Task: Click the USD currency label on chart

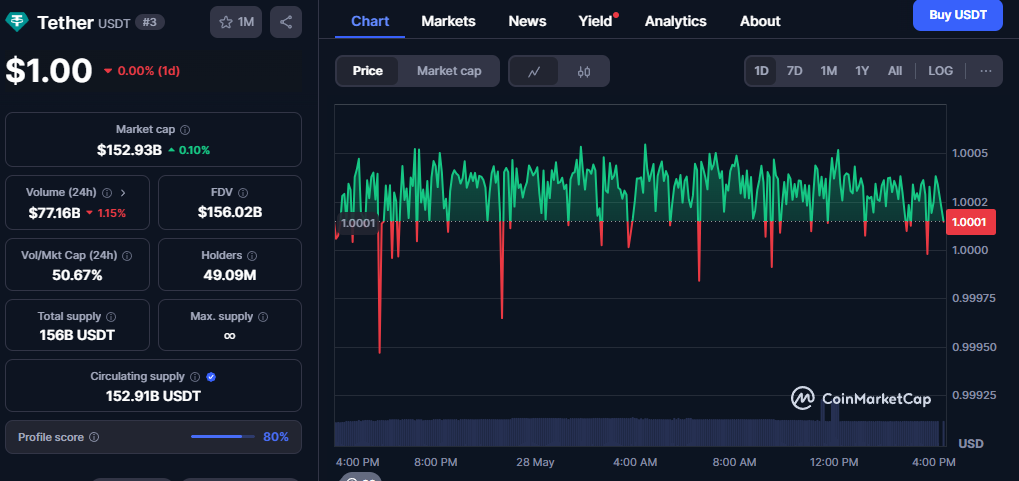Action: click(x=971, y=443)
